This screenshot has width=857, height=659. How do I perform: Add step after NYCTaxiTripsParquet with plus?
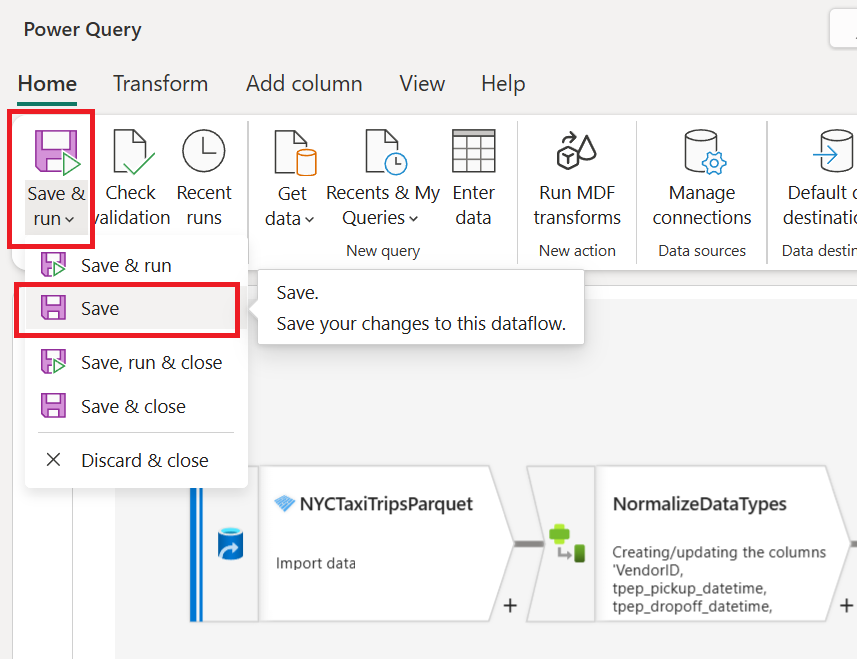click(510, 605)
